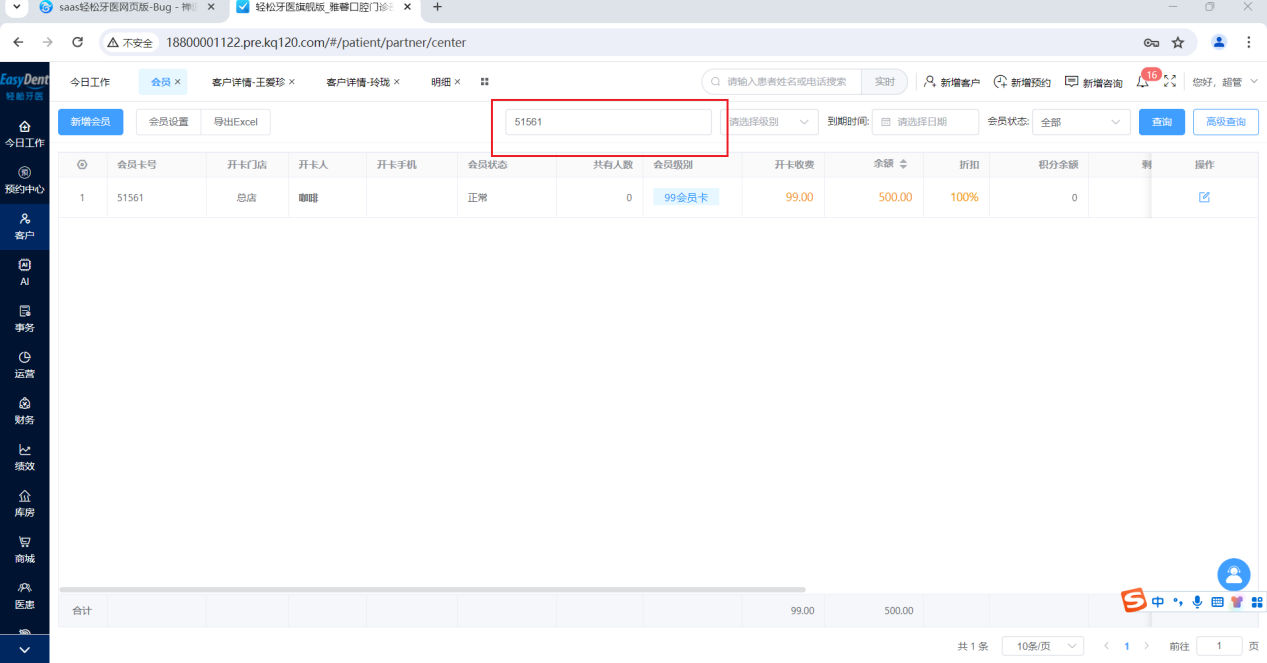Open 事务 in the sidebar
This screenshot has width=1267, height=663.
[24, 318]
